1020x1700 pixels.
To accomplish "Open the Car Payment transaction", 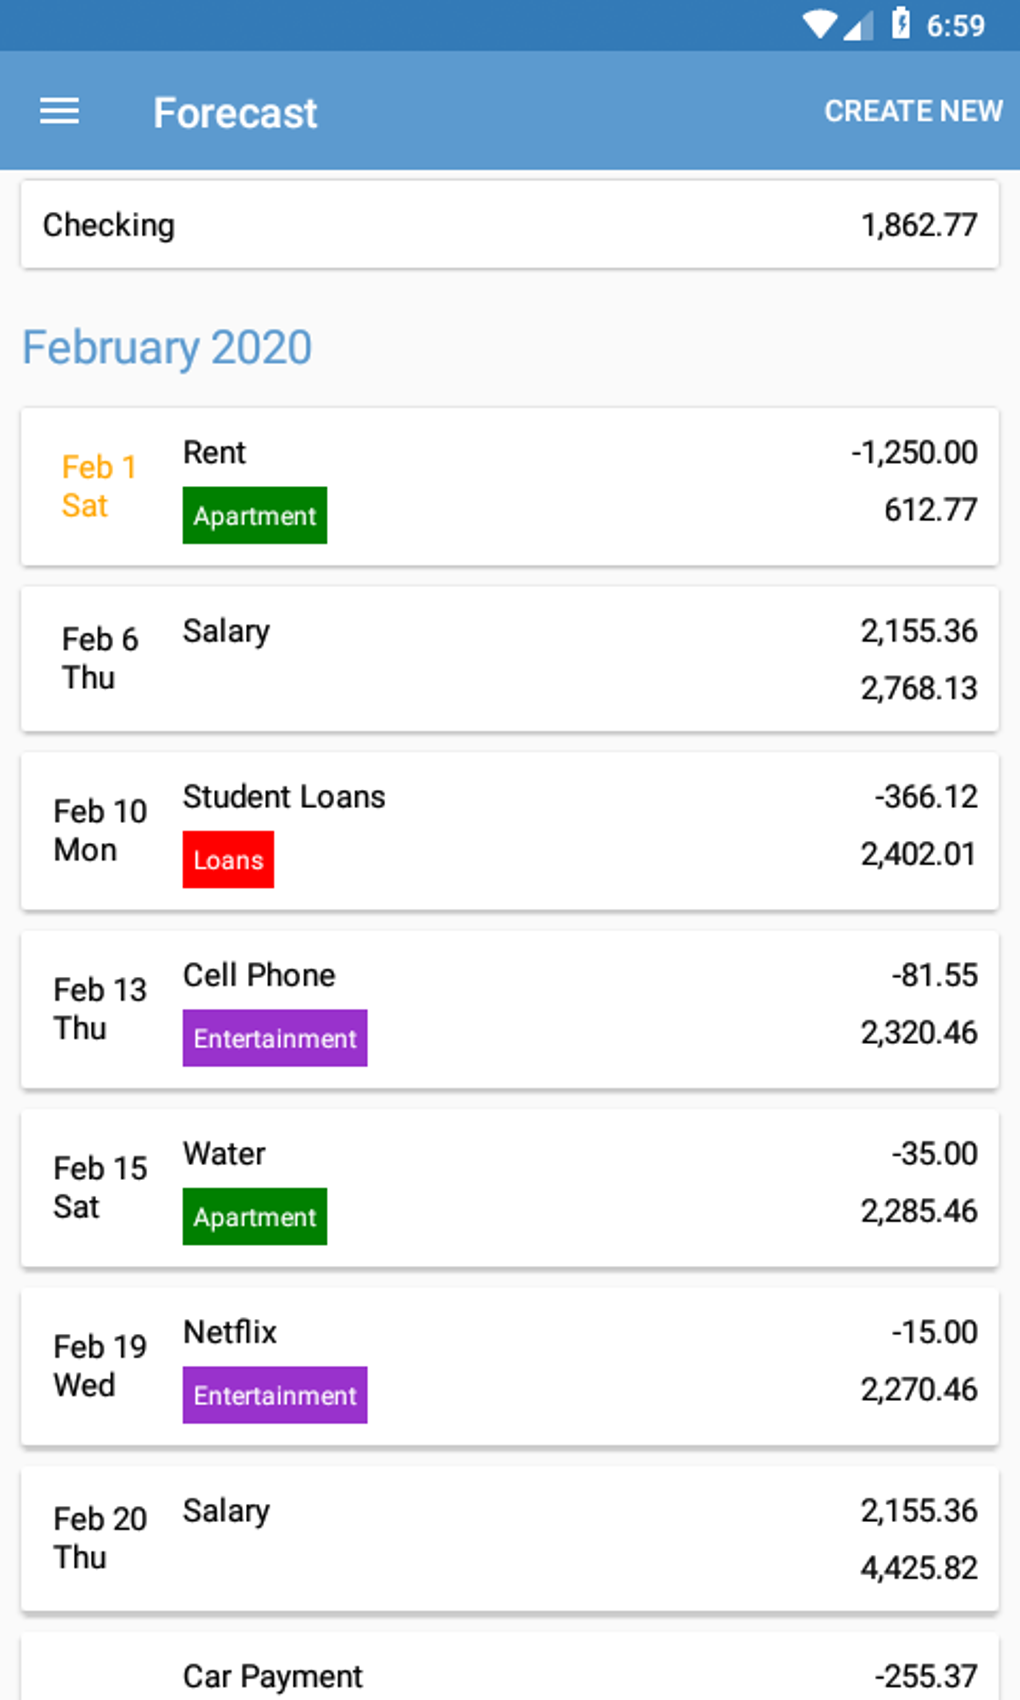I will tap(510, 1675).
